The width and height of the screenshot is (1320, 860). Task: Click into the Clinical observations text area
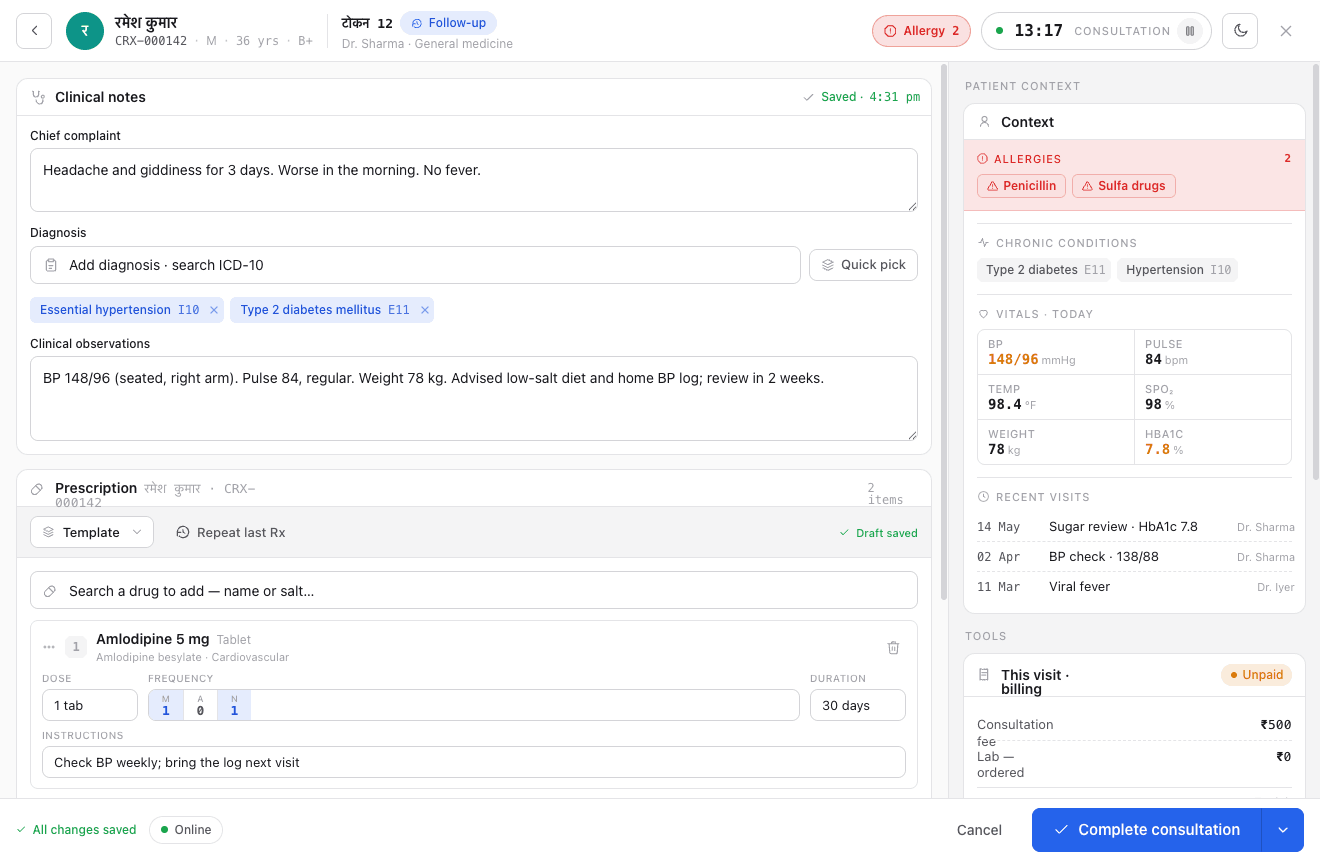(x=474, y=398)
